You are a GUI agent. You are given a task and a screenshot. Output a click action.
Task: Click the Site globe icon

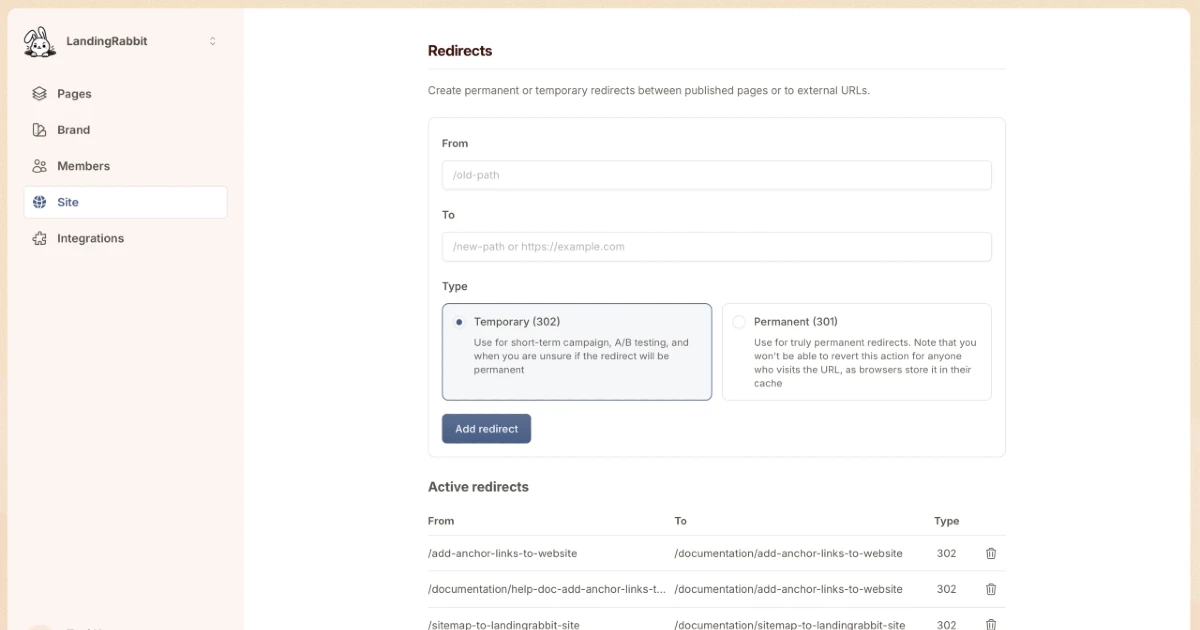(39, 202)
